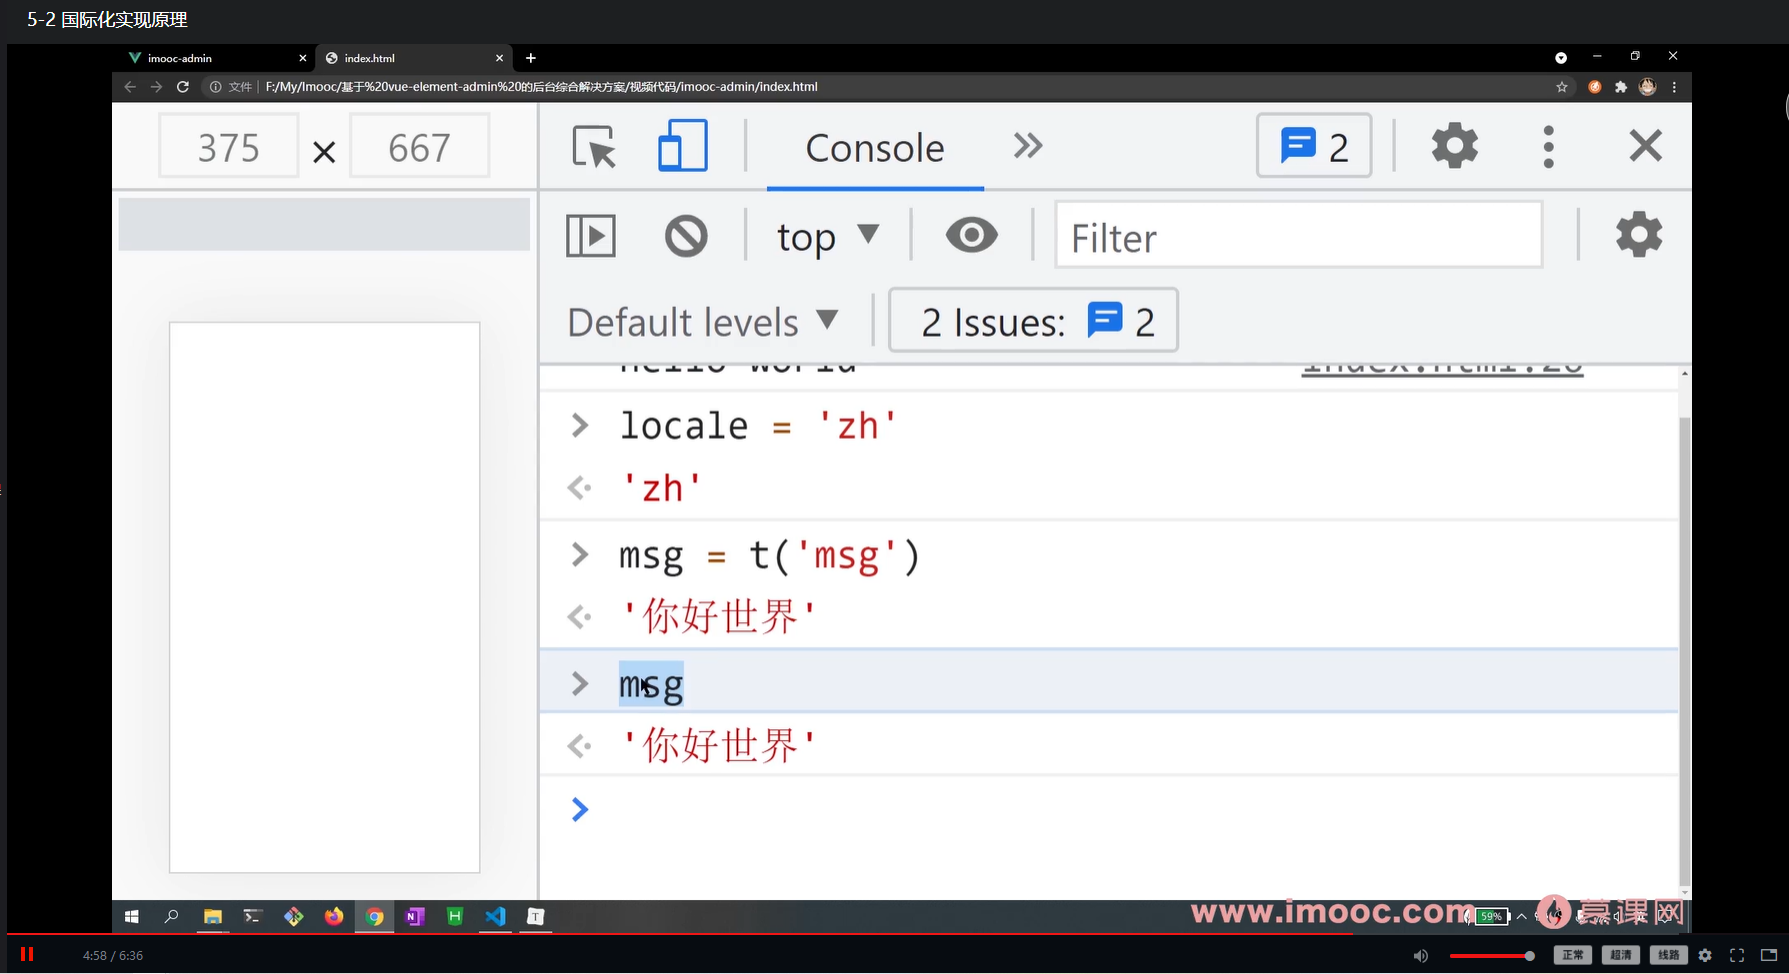This screenshot has height=974, width=1789.
Task: Show the console sidebar
Action: click(x=591, y=236)
